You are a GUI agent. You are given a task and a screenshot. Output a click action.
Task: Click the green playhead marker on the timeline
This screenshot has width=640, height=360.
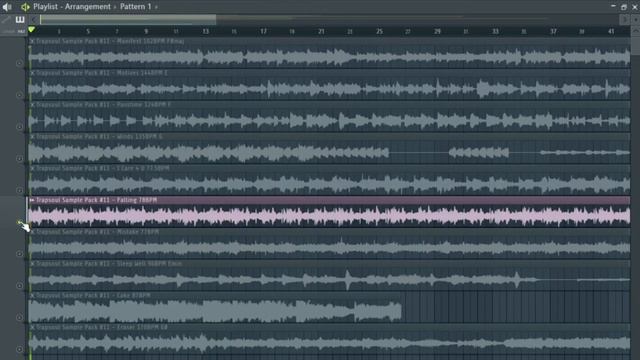pos(31,30)
